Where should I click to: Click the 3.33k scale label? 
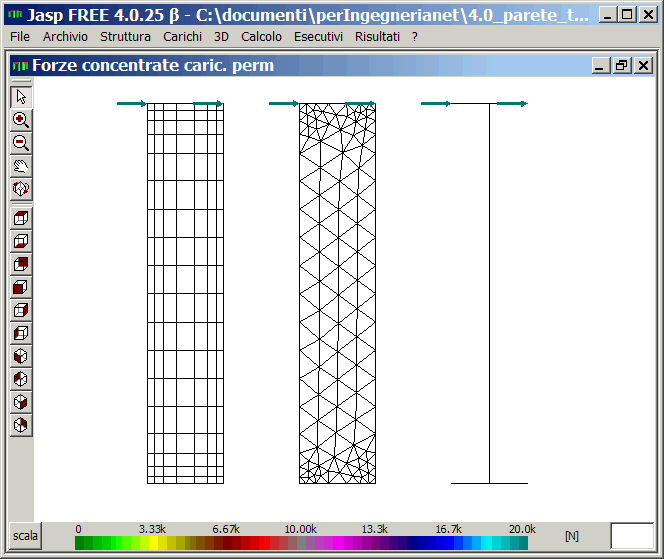tap(152, 529)
